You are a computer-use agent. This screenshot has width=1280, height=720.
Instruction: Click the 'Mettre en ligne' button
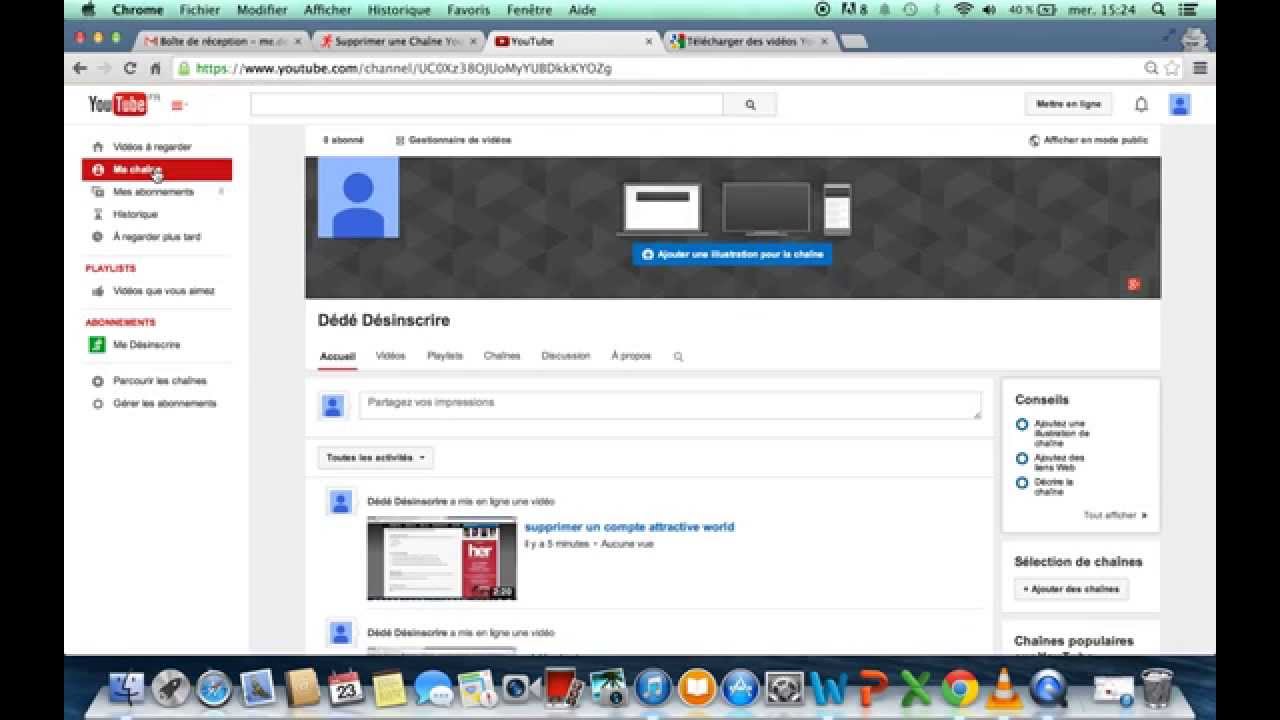click(1067, 104)
